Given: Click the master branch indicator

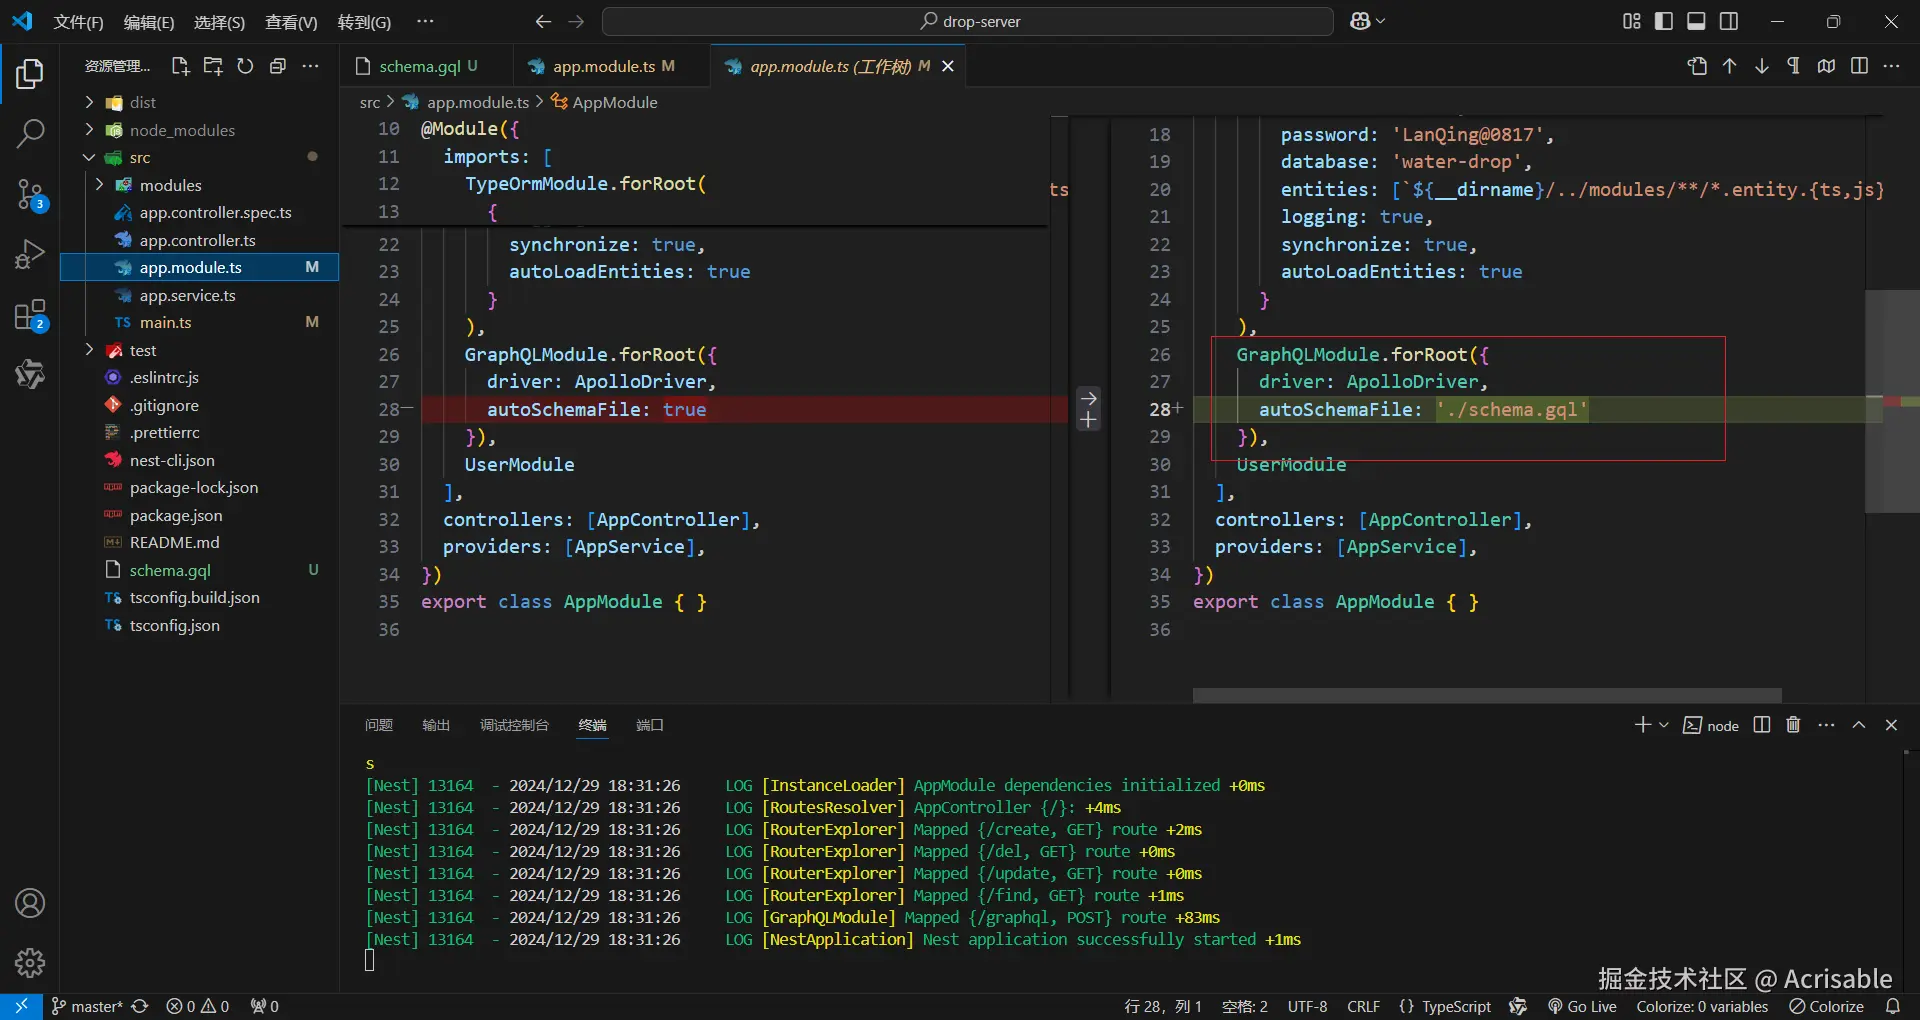Looking at the screenshot, I should pyautogui.click(x=88, y=1006).
